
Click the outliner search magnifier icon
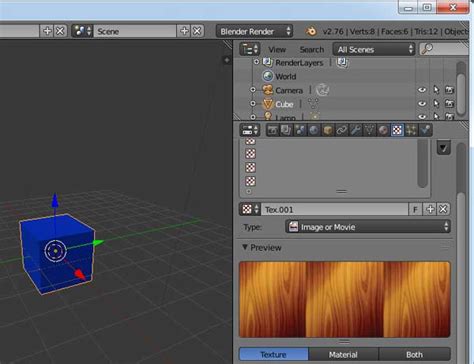pos(427,49)
